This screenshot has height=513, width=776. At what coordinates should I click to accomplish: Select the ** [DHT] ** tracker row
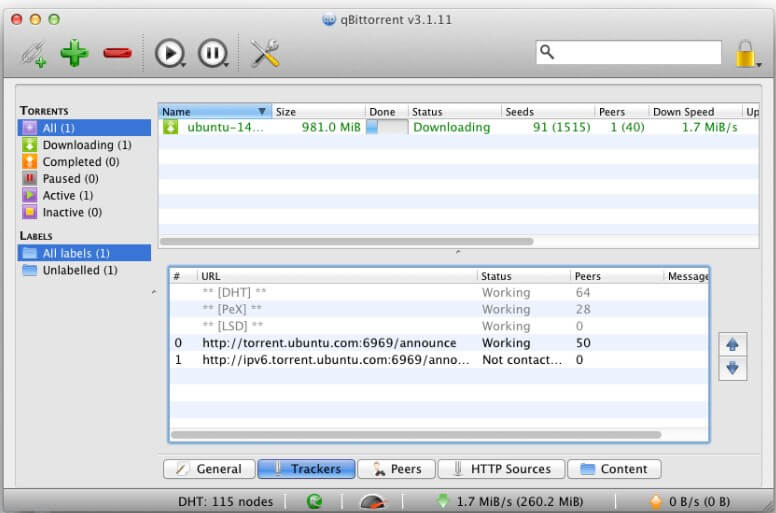coord(438,292)
